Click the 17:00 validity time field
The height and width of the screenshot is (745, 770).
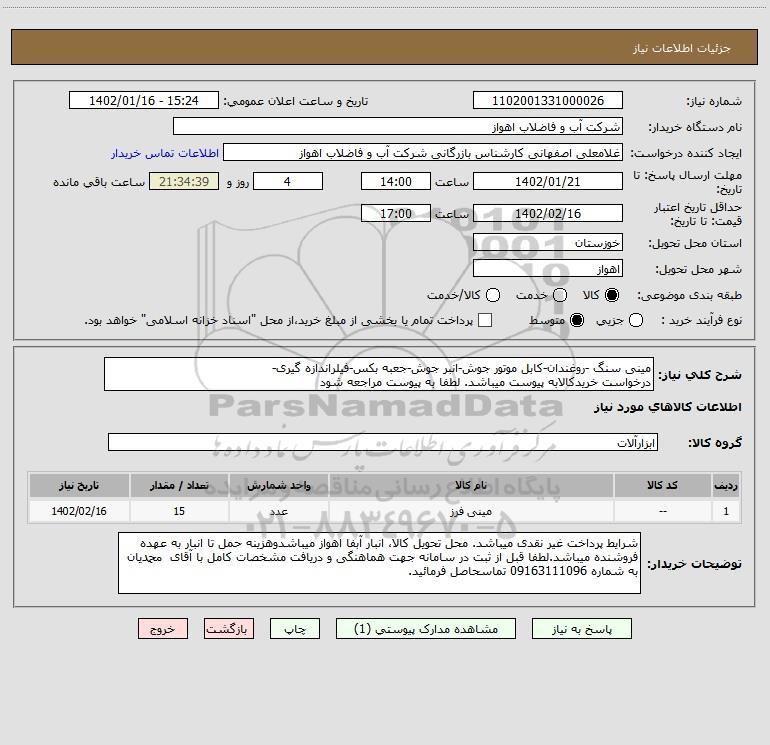[396, 213]
